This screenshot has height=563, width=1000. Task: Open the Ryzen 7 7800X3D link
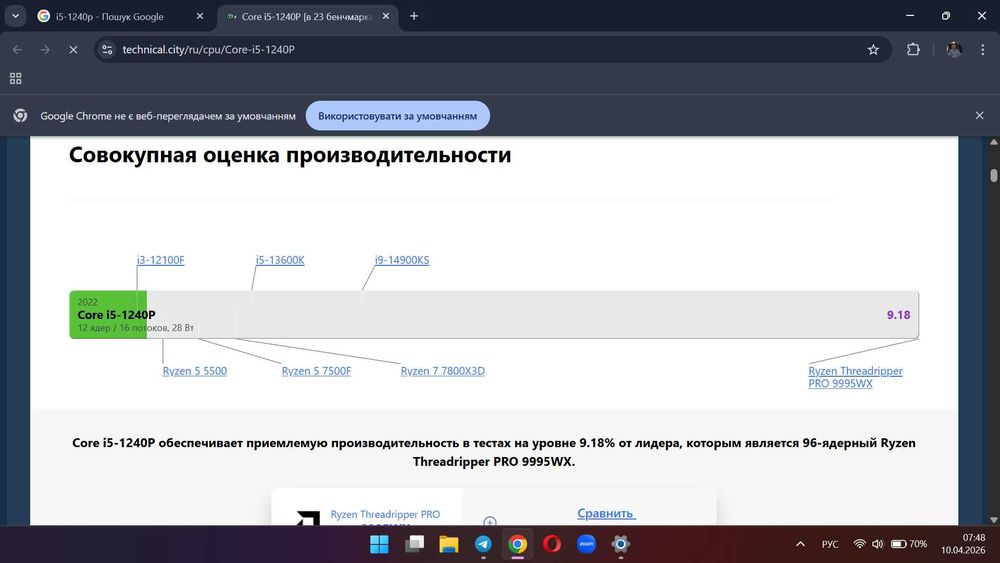(x=443, y=370)
